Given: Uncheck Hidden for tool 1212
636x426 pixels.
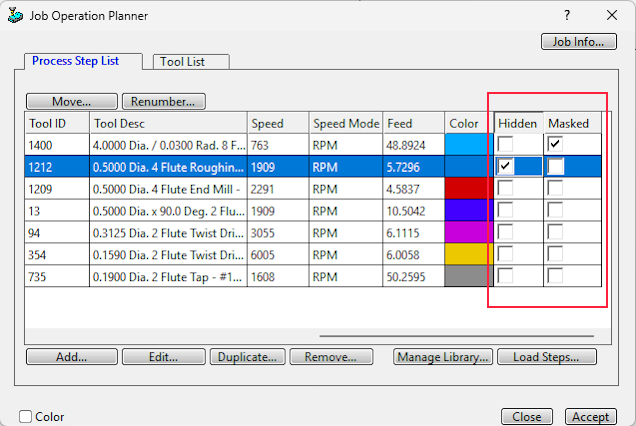Looking at the screenshot, I should (505, 166).
